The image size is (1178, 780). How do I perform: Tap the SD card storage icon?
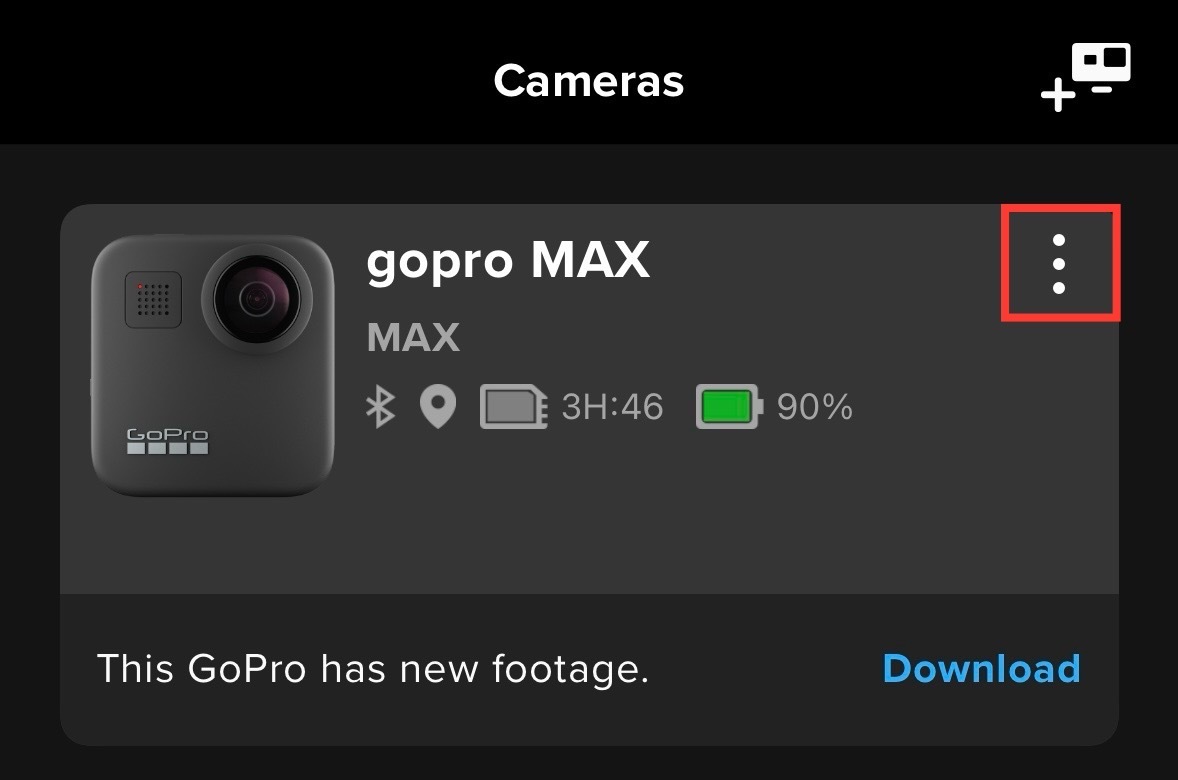[512, 406]
